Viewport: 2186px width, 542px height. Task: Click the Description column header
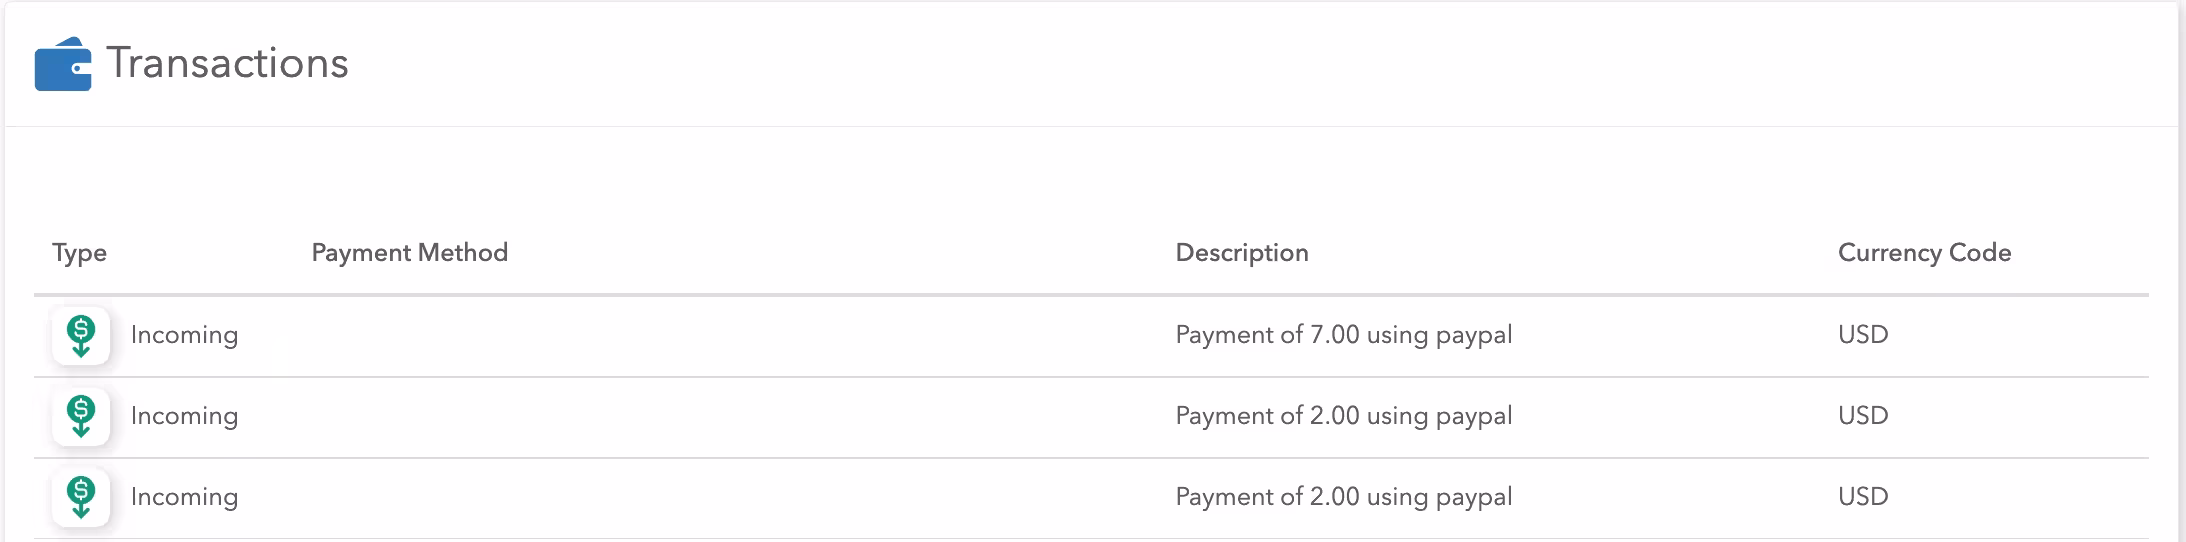tap(1241, 253)
